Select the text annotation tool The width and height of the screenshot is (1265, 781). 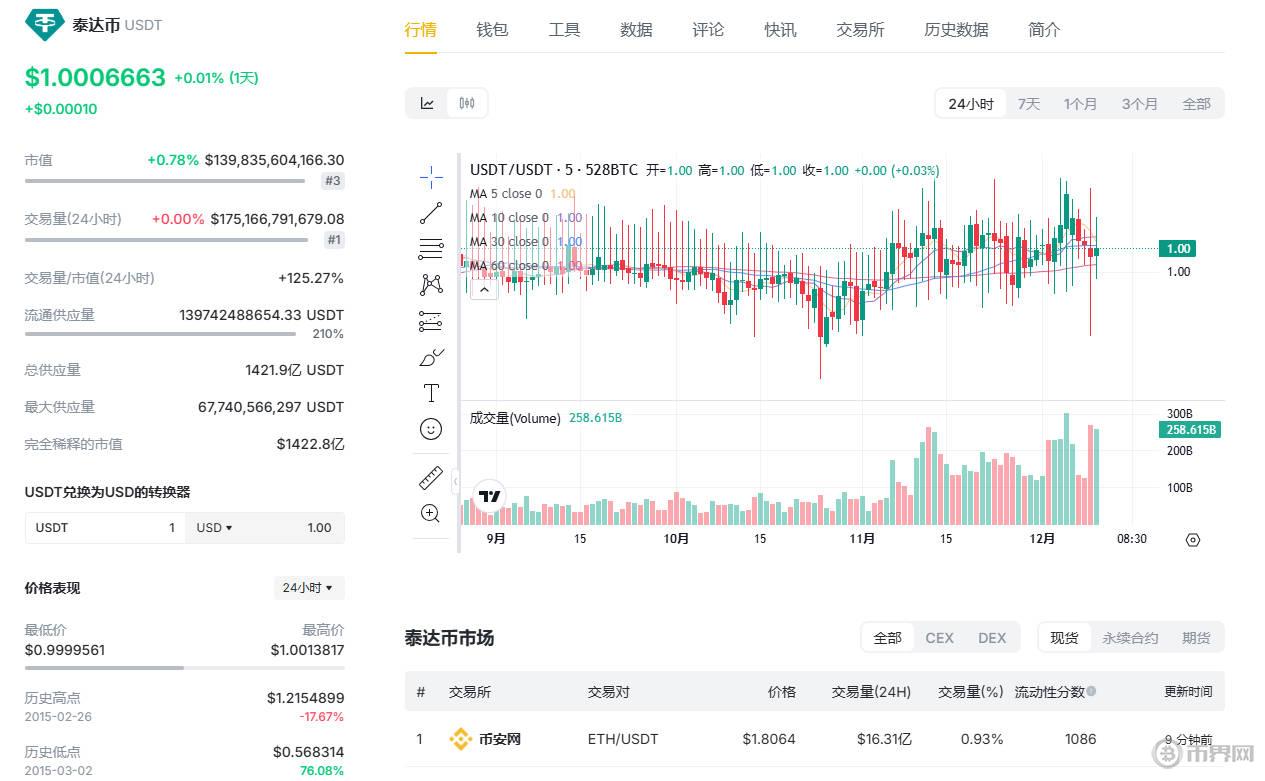(431, 393)
